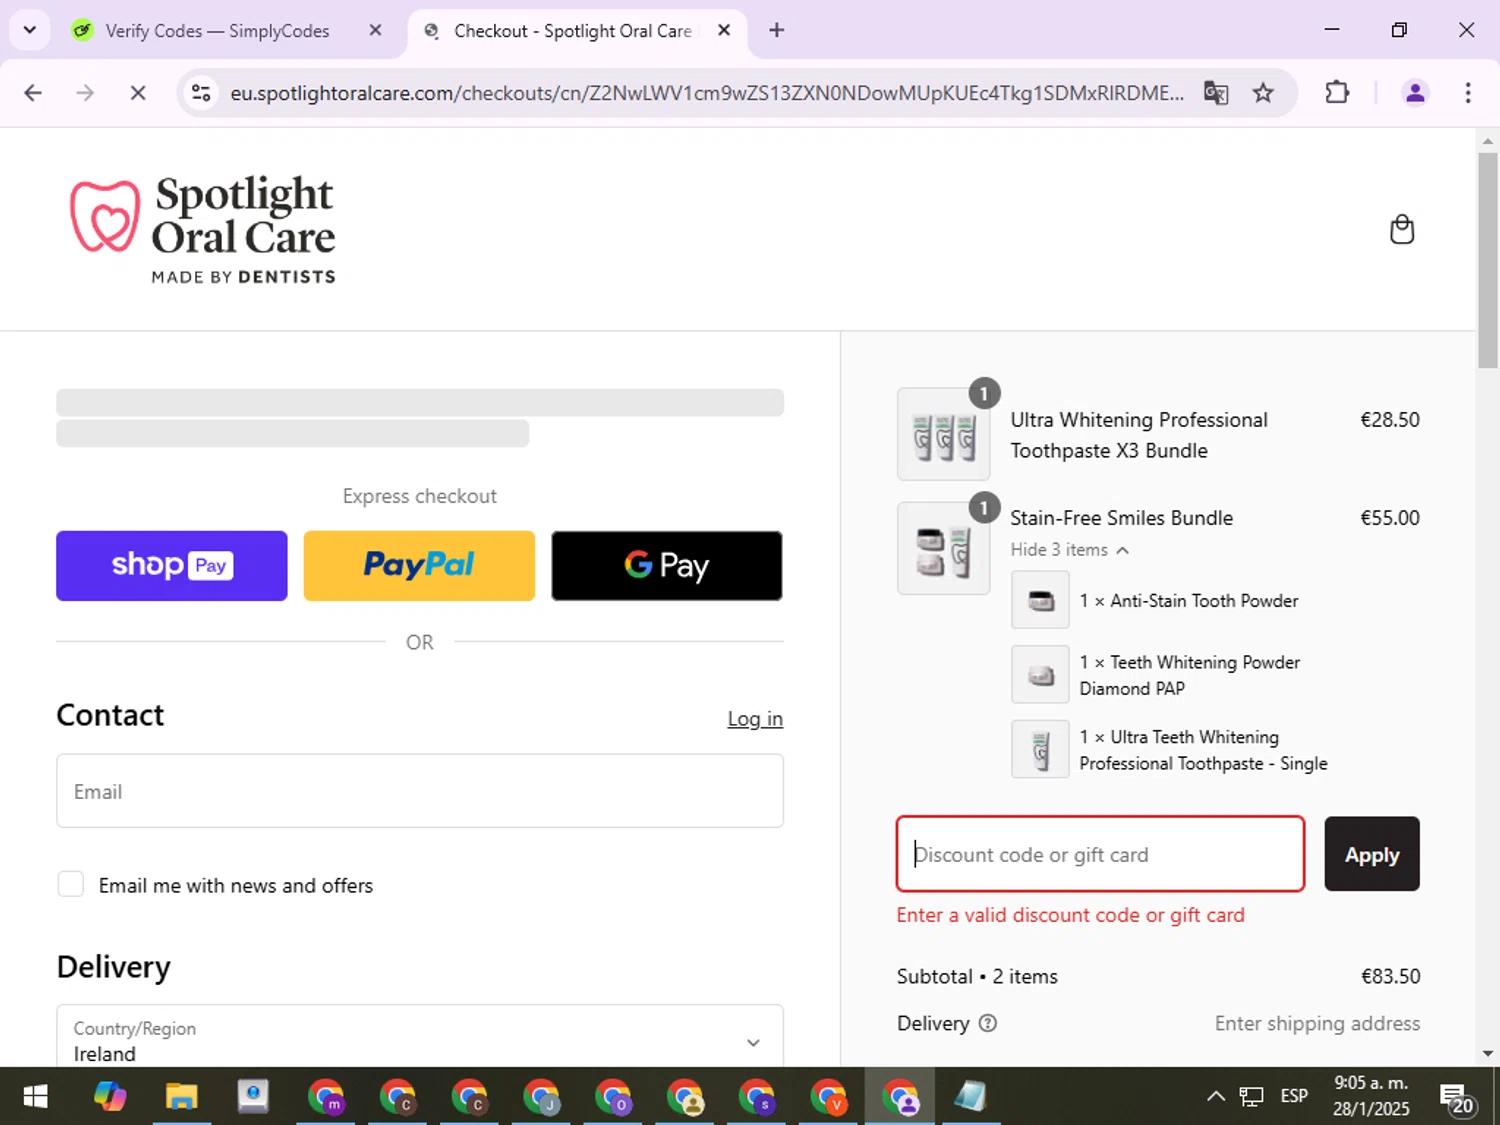Open the tab search dropdown arrow
This screenshot has width=1500, height=1125.
click(30, 30)
